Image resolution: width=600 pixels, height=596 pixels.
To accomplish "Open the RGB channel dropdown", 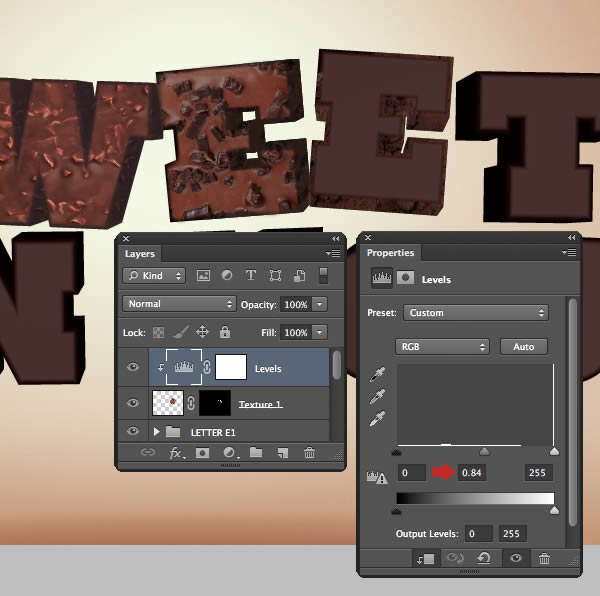I will [x=442, y=347].
